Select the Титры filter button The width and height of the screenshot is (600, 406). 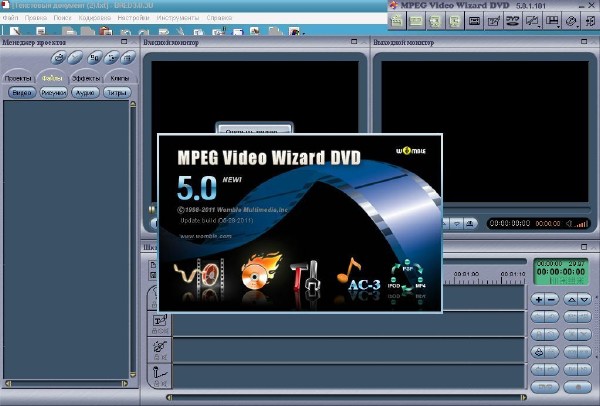pos(117,92)
